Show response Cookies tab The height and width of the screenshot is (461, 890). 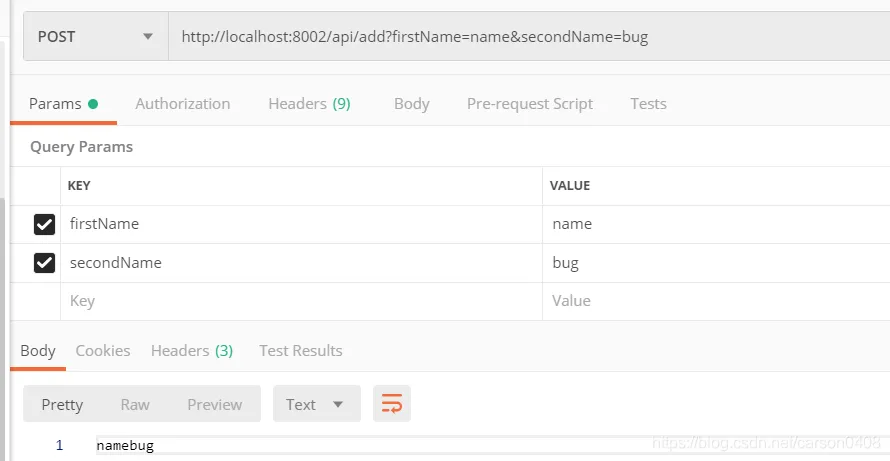[103, 351]
